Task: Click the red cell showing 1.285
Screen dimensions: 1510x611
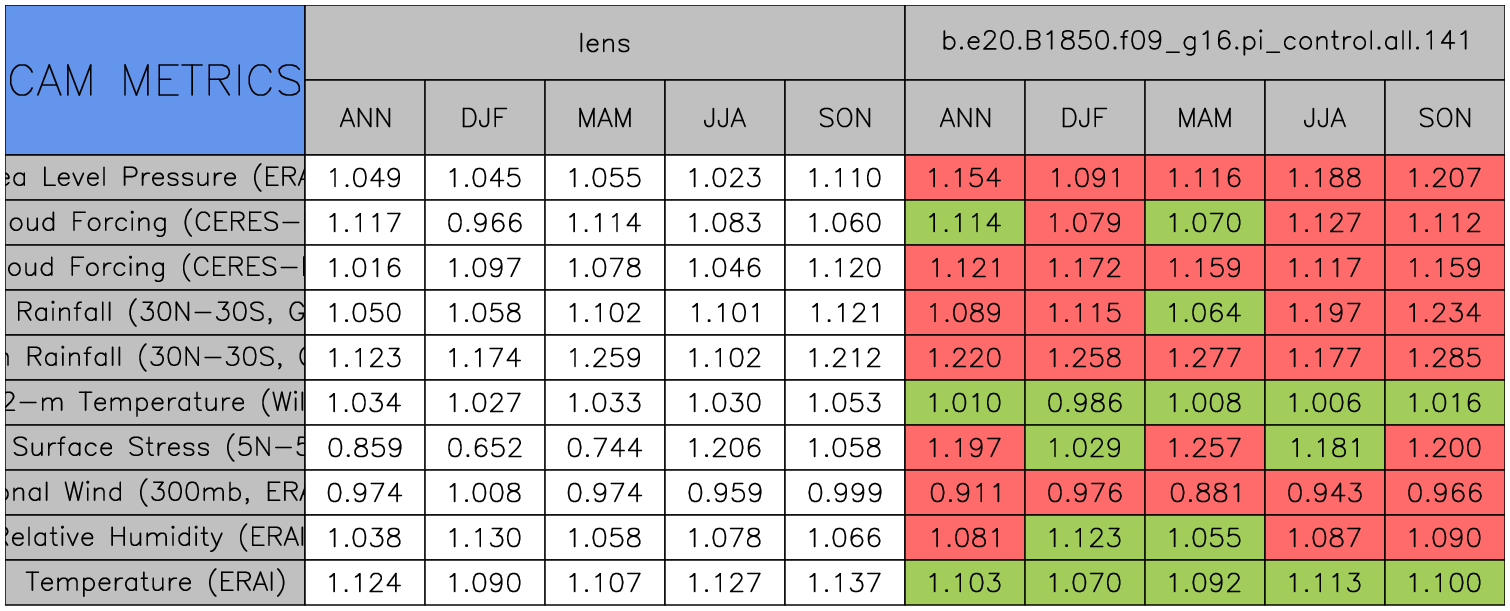Action: 1445,358
